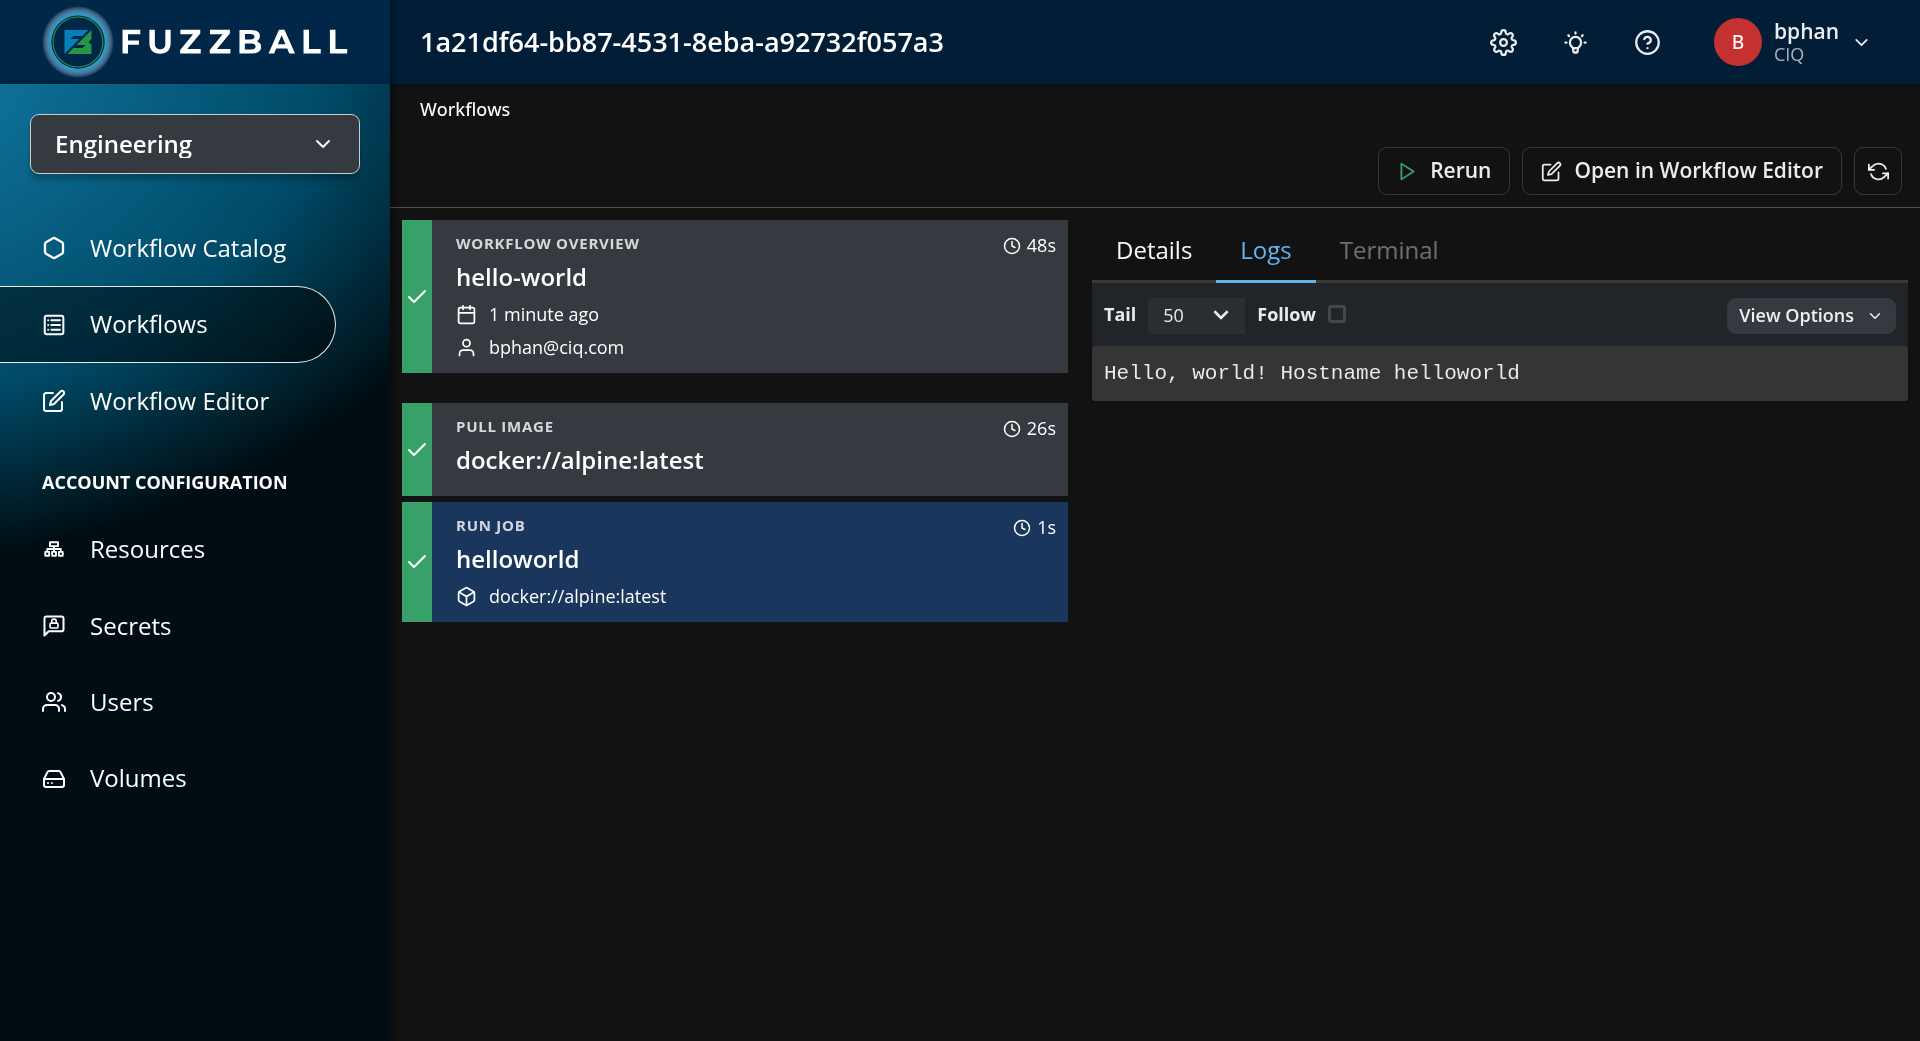Open the settings gear in top bar
This screenshot has width=1920, height=1041.
(1503, 42)
